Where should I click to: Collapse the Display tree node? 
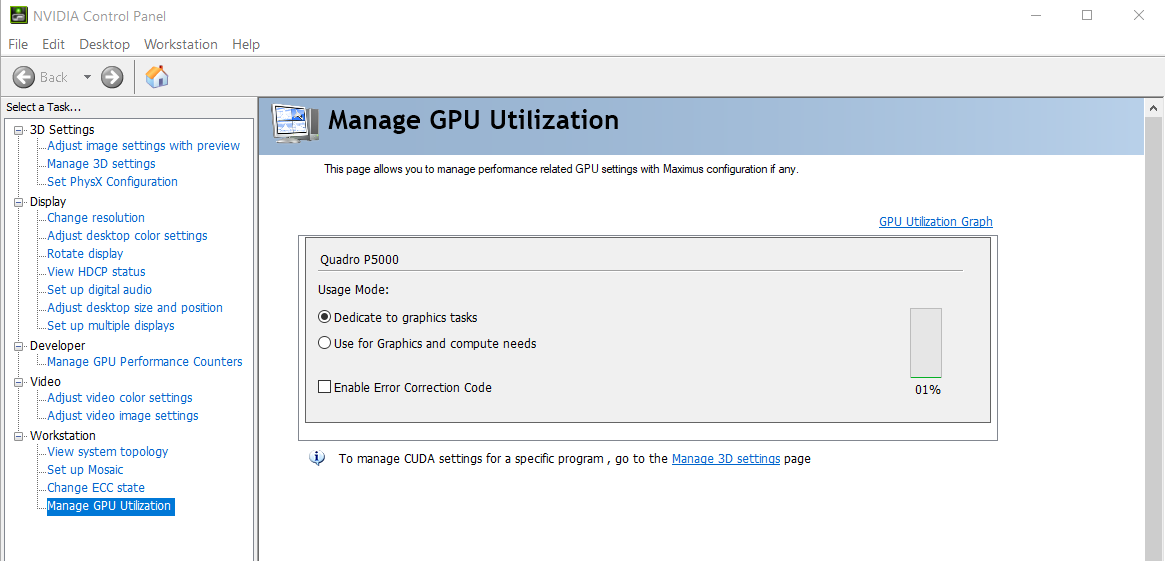18,202
